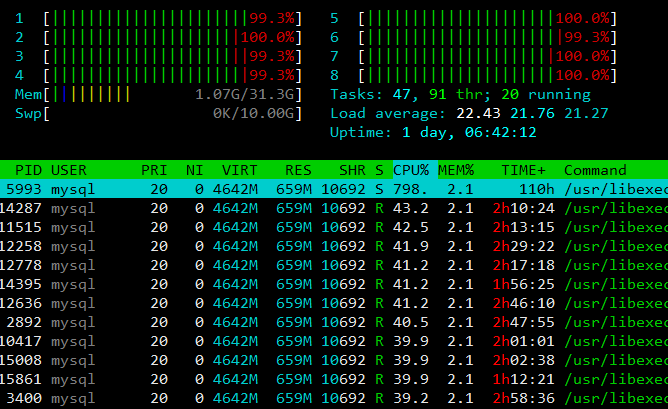Select process row with PID 3400
Viewport: 668px width, 409px height.
[x=334, y=398]
